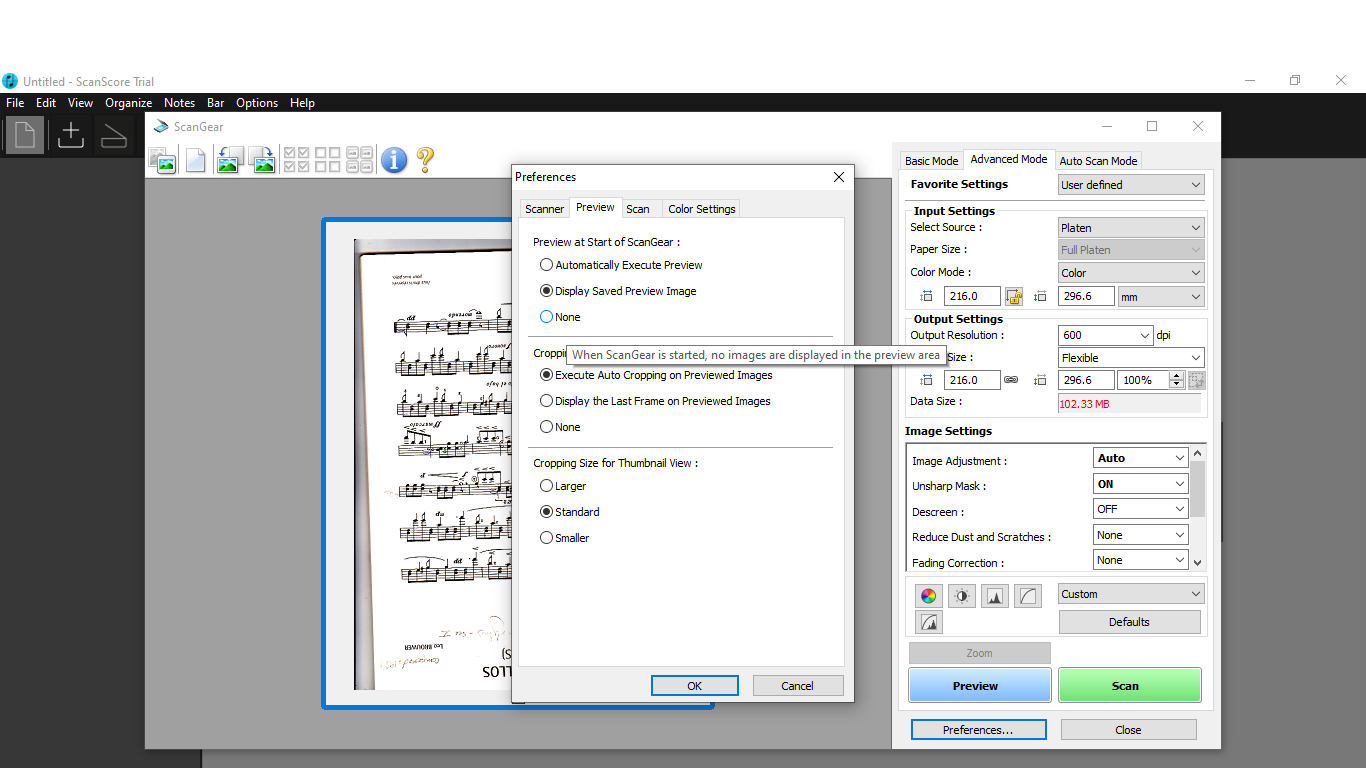Open the Select Source dropdown showing Platen
The height and width of the screenshot is (768, 1366).
[1131, 228]
